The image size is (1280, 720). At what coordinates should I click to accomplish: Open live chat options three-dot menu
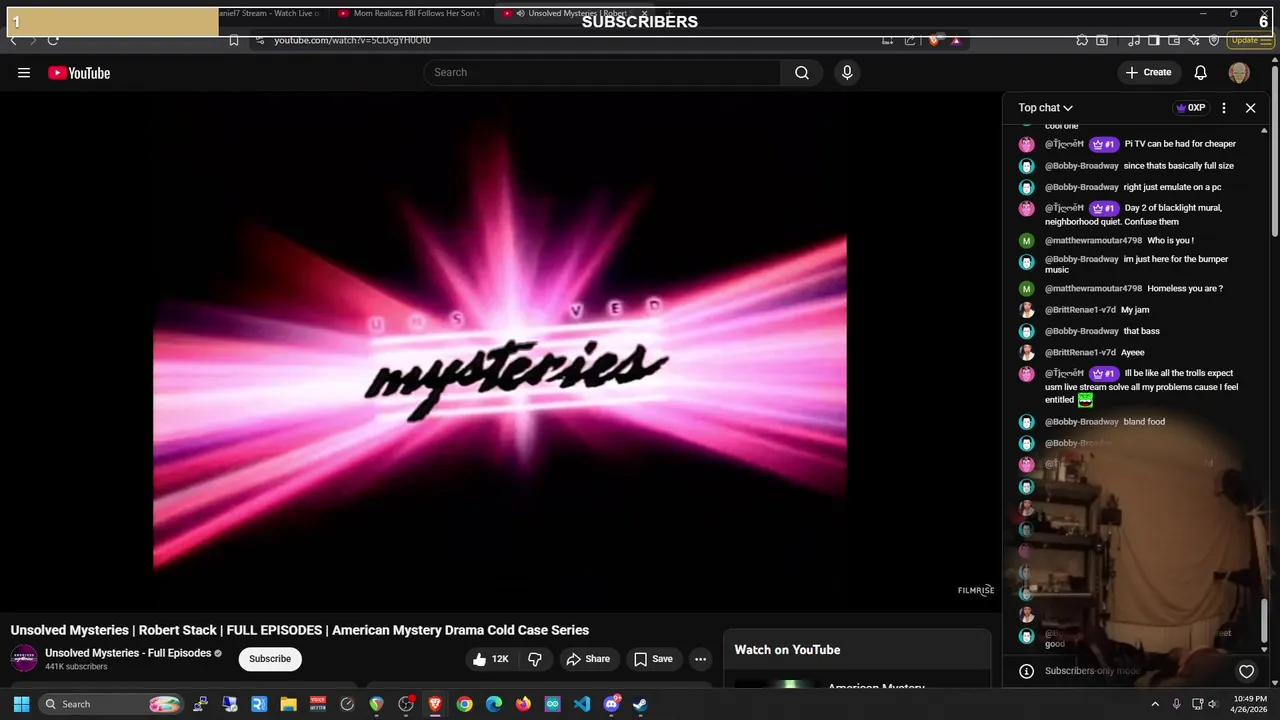[x=1223, y=108]
